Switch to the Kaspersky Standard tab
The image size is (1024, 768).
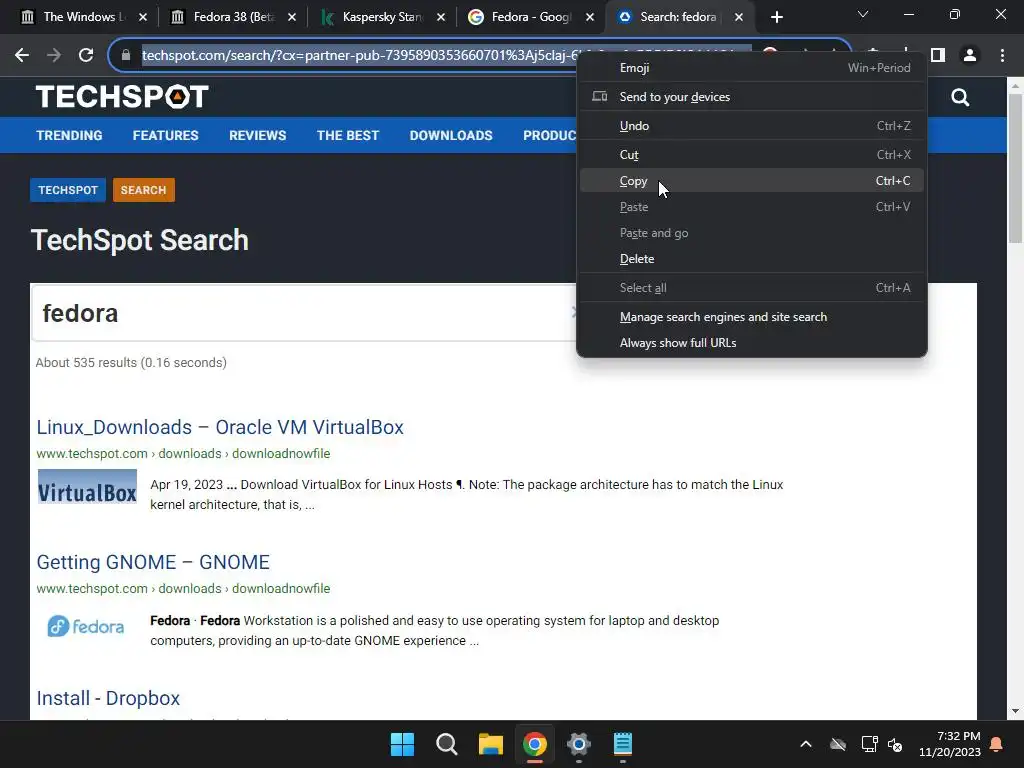point(382,17)
